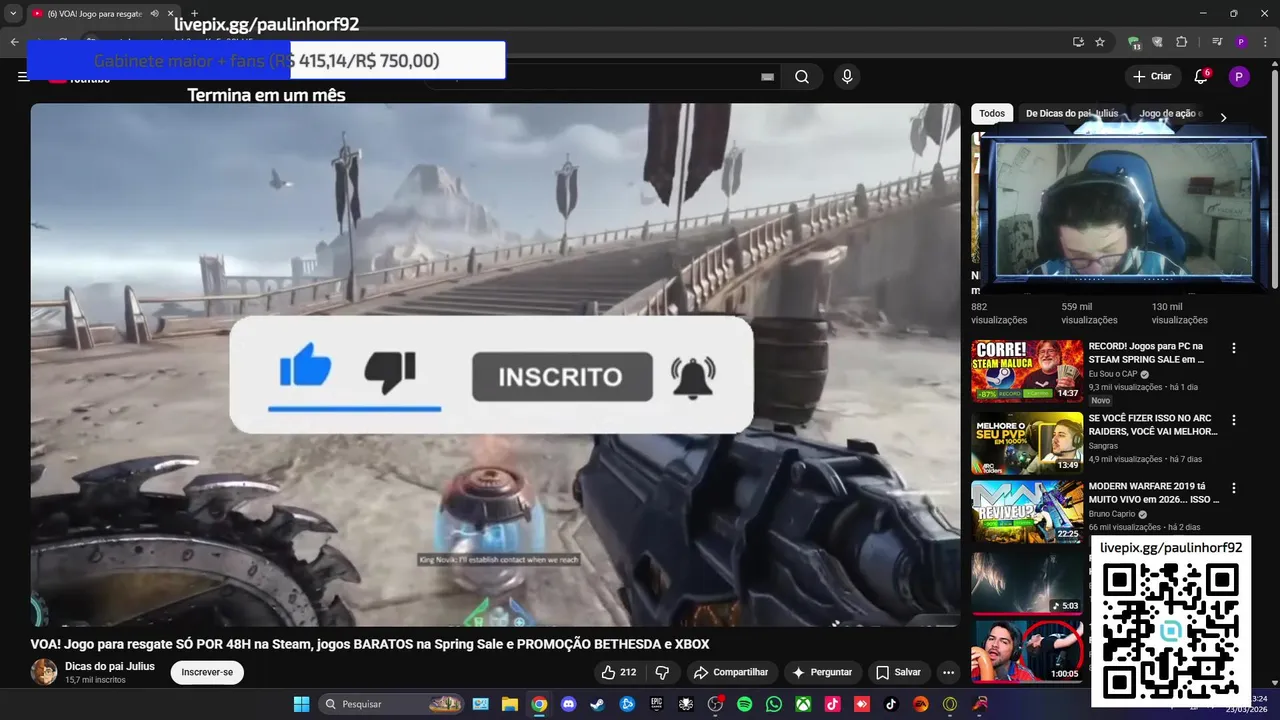The height and width of the screenshot is (720, 1280).
Task: Open ARC RAIDERS recommended video title
Action: point(1152,425)
